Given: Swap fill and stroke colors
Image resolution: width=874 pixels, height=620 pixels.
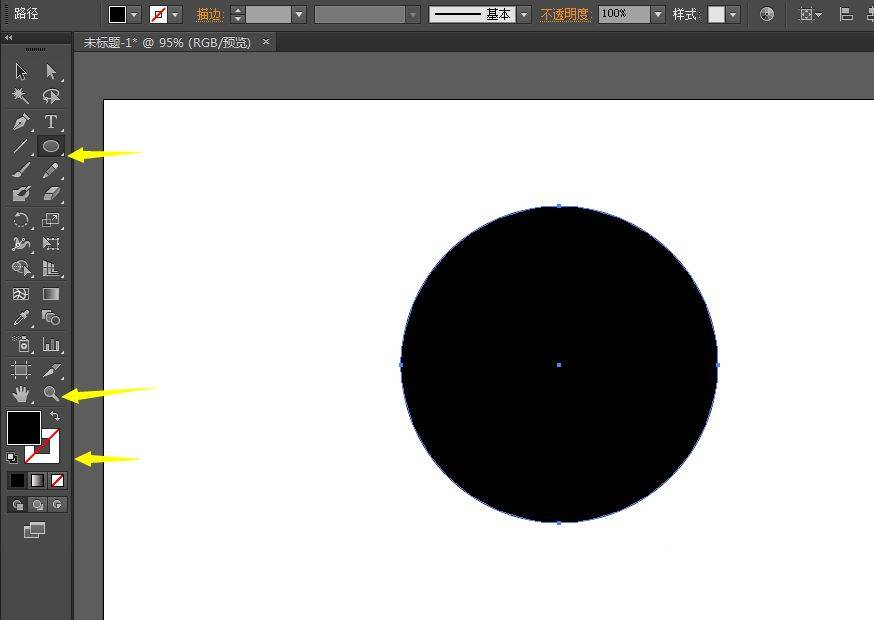Looking at the screenshot, I should pos(55,416).
